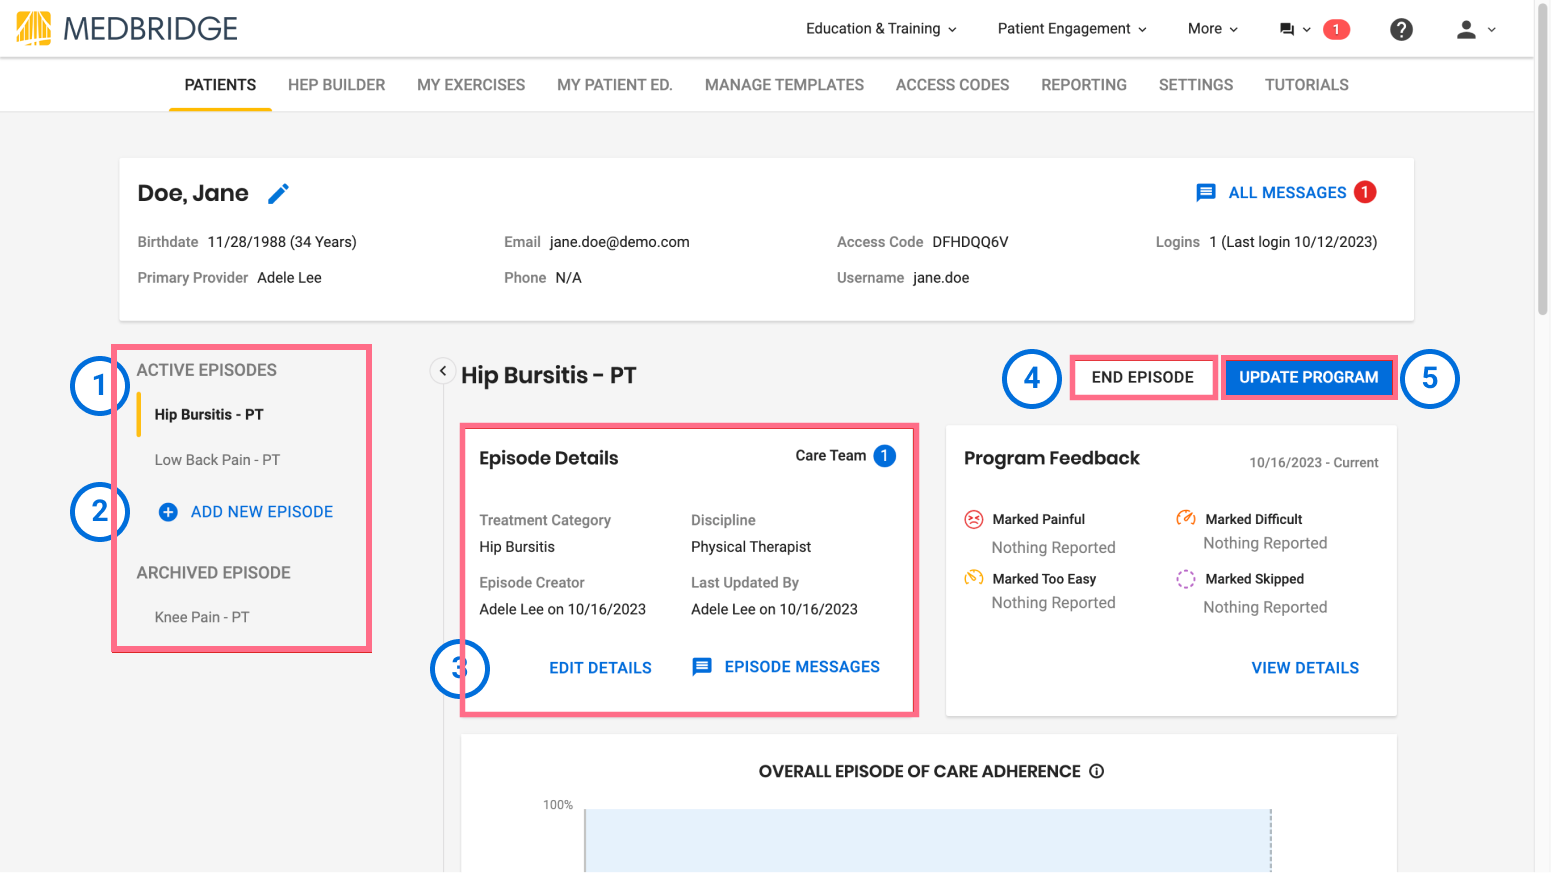Viewport: 1551px width, 873px height.
Task: Click the info icon next to Overall Episode Adherence
Action: pyautogui.click(x=1096, y=771)
